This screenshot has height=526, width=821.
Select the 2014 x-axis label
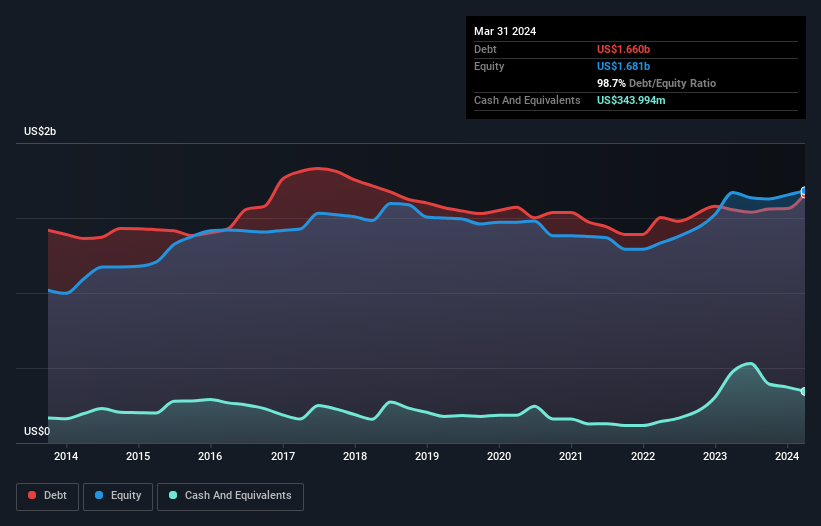[66, 457]
